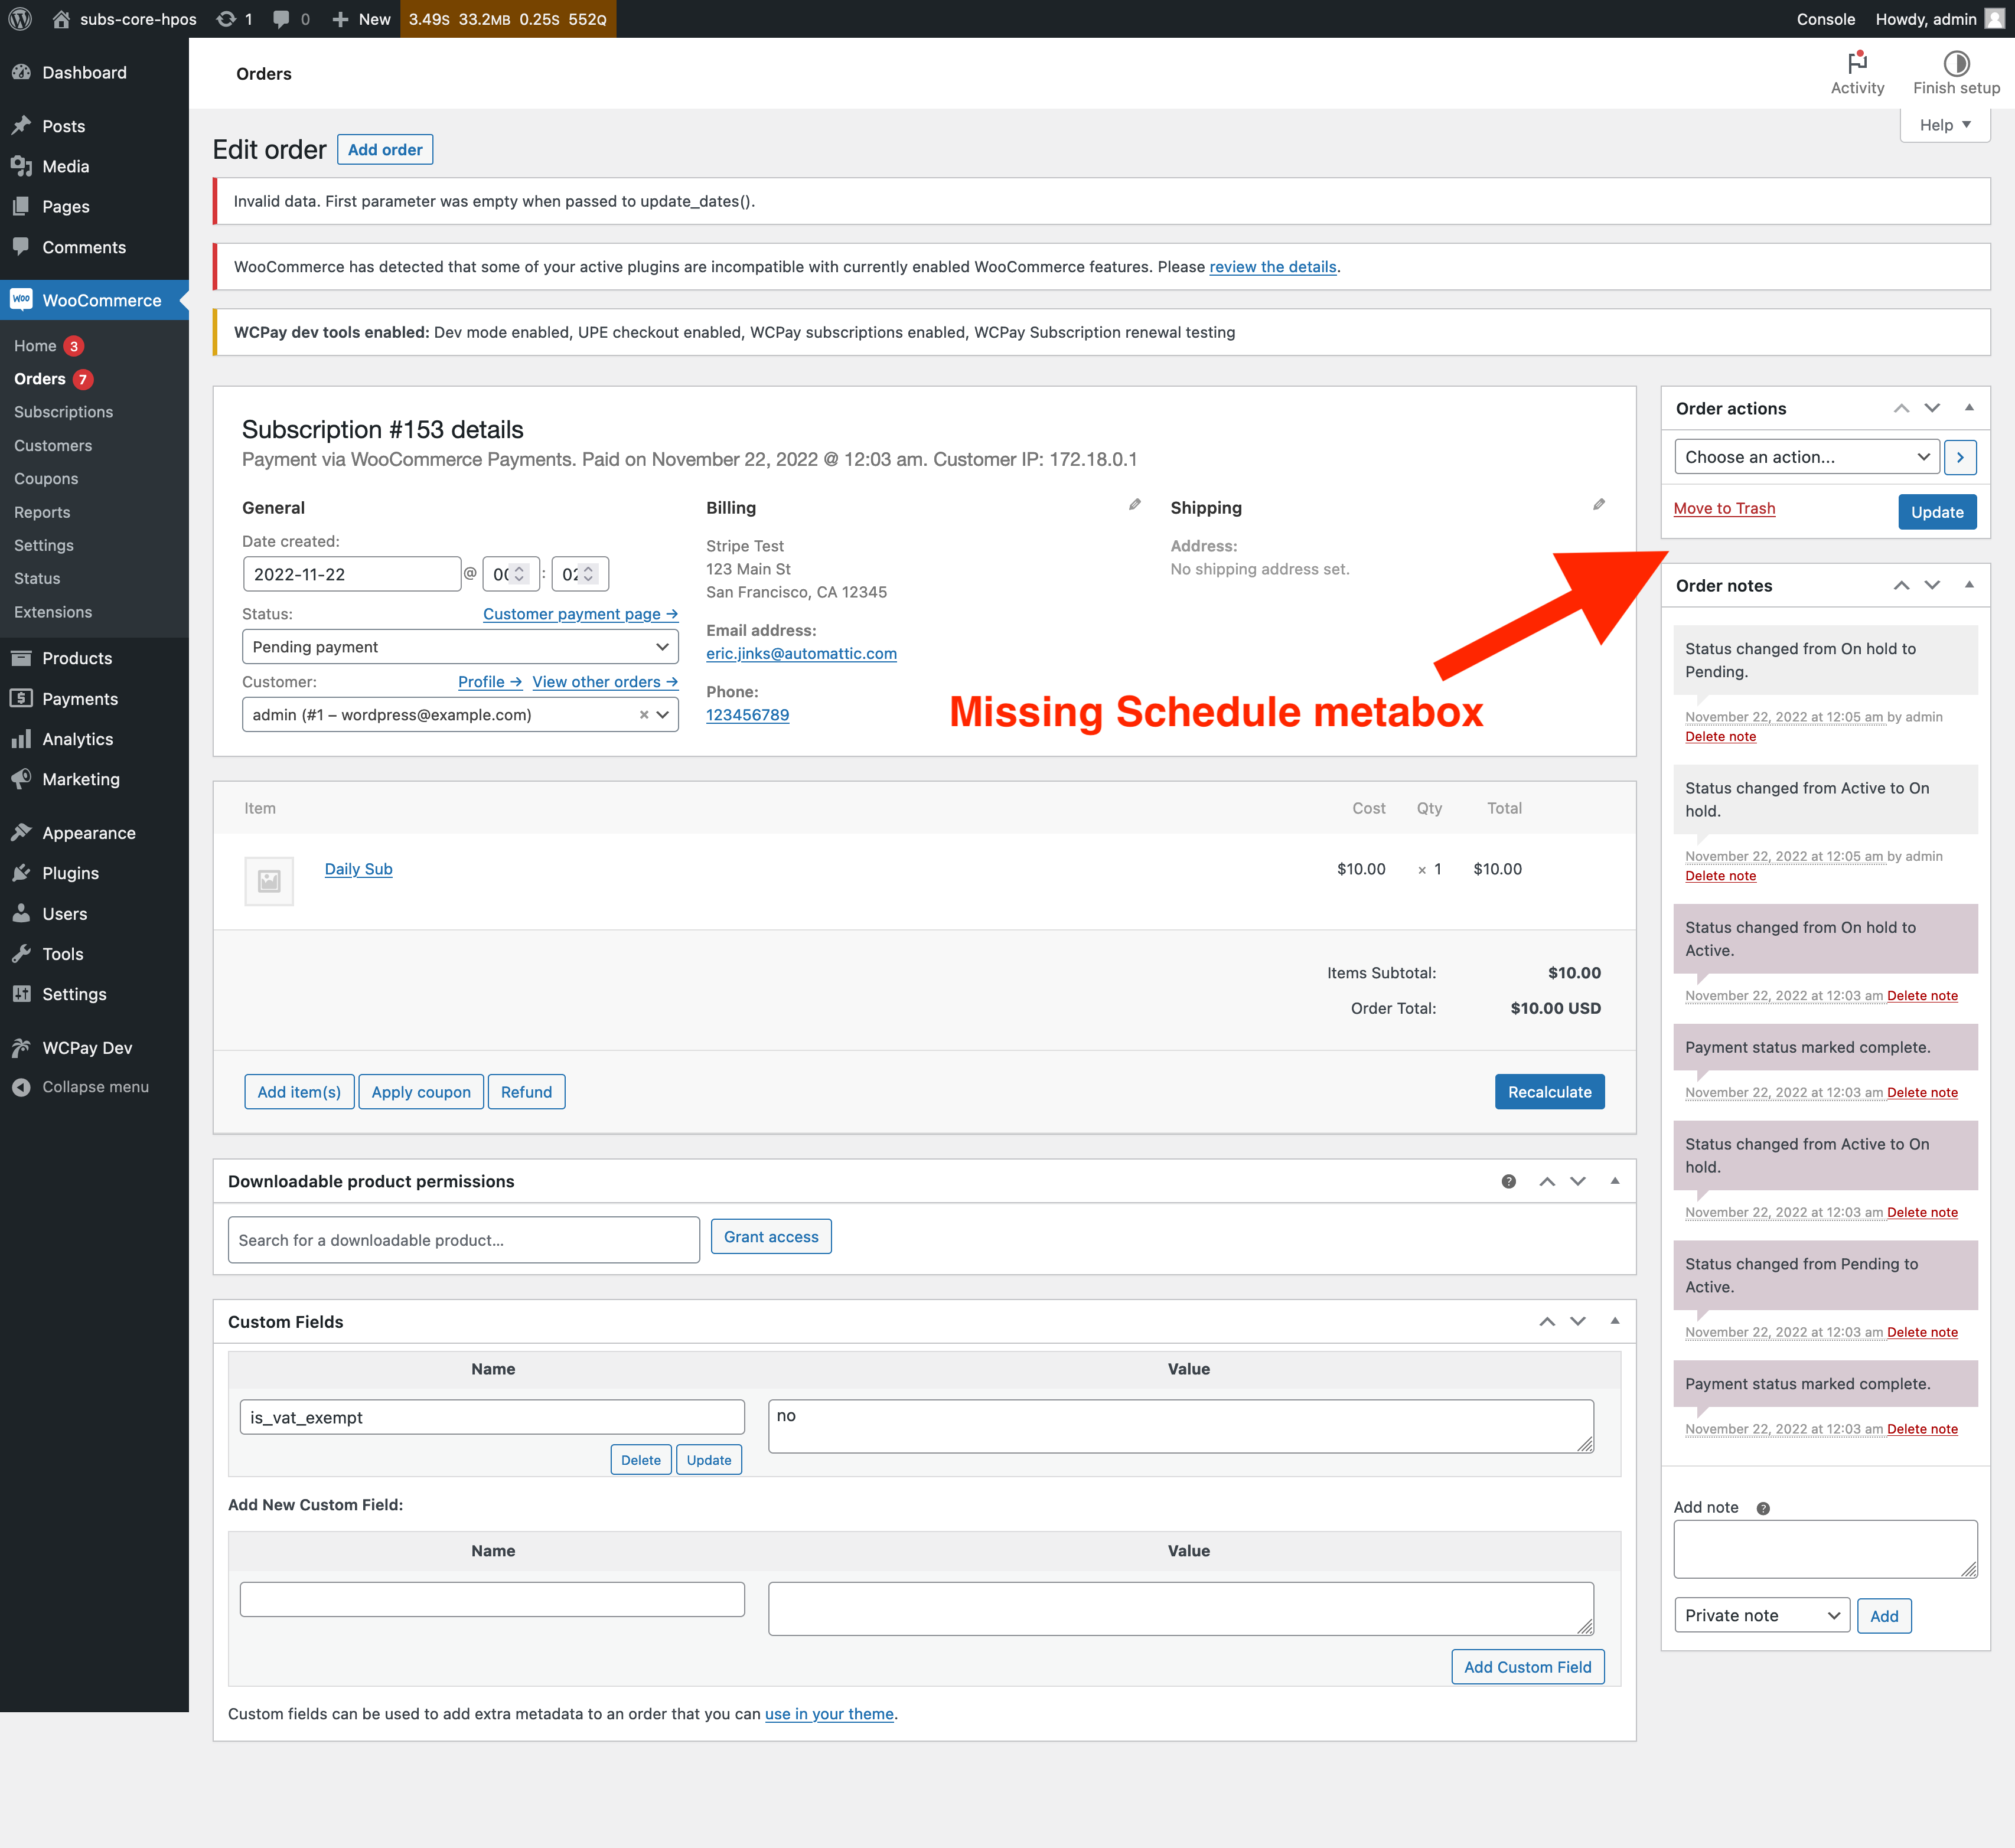The image size is (2015, 1848).
Task: Open the subscription Status dropdown
Action: click(459, 646)
